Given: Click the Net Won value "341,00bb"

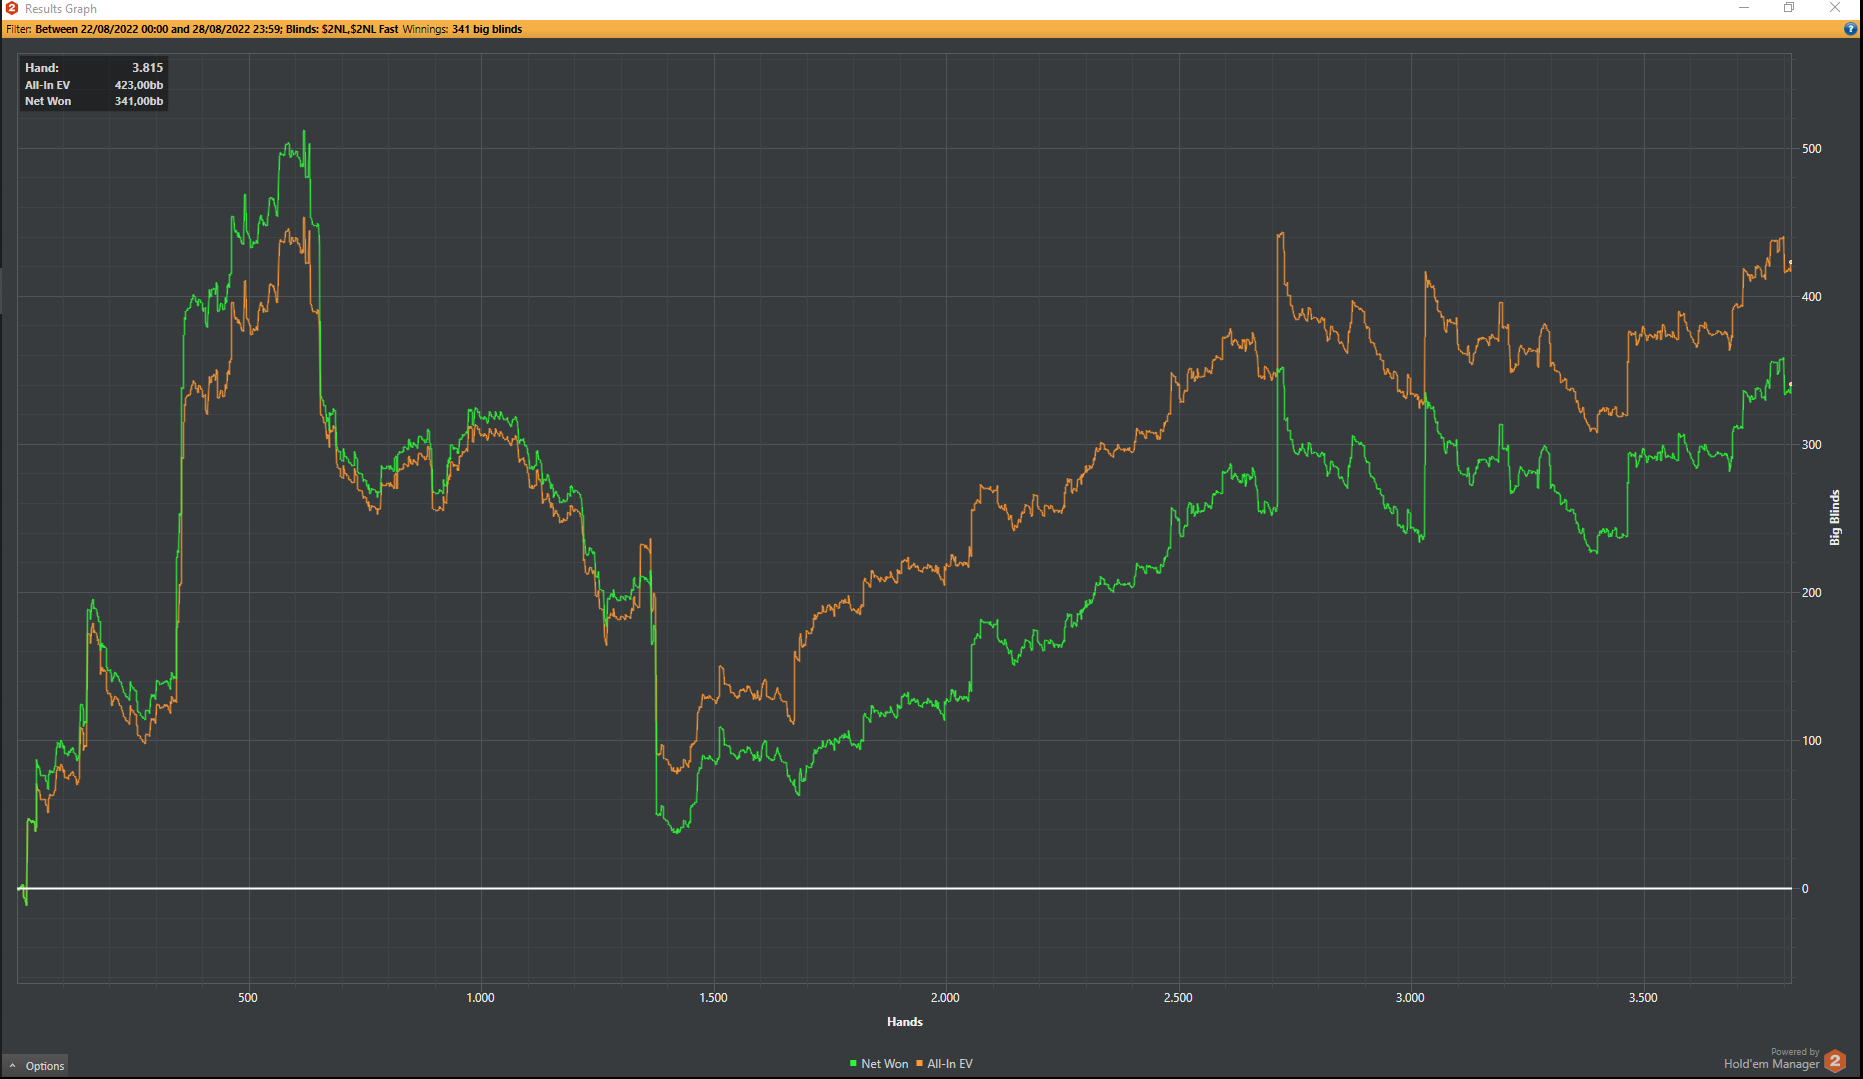Looking at the screenshot, I should pyautogui.click(x=139, y=101).
